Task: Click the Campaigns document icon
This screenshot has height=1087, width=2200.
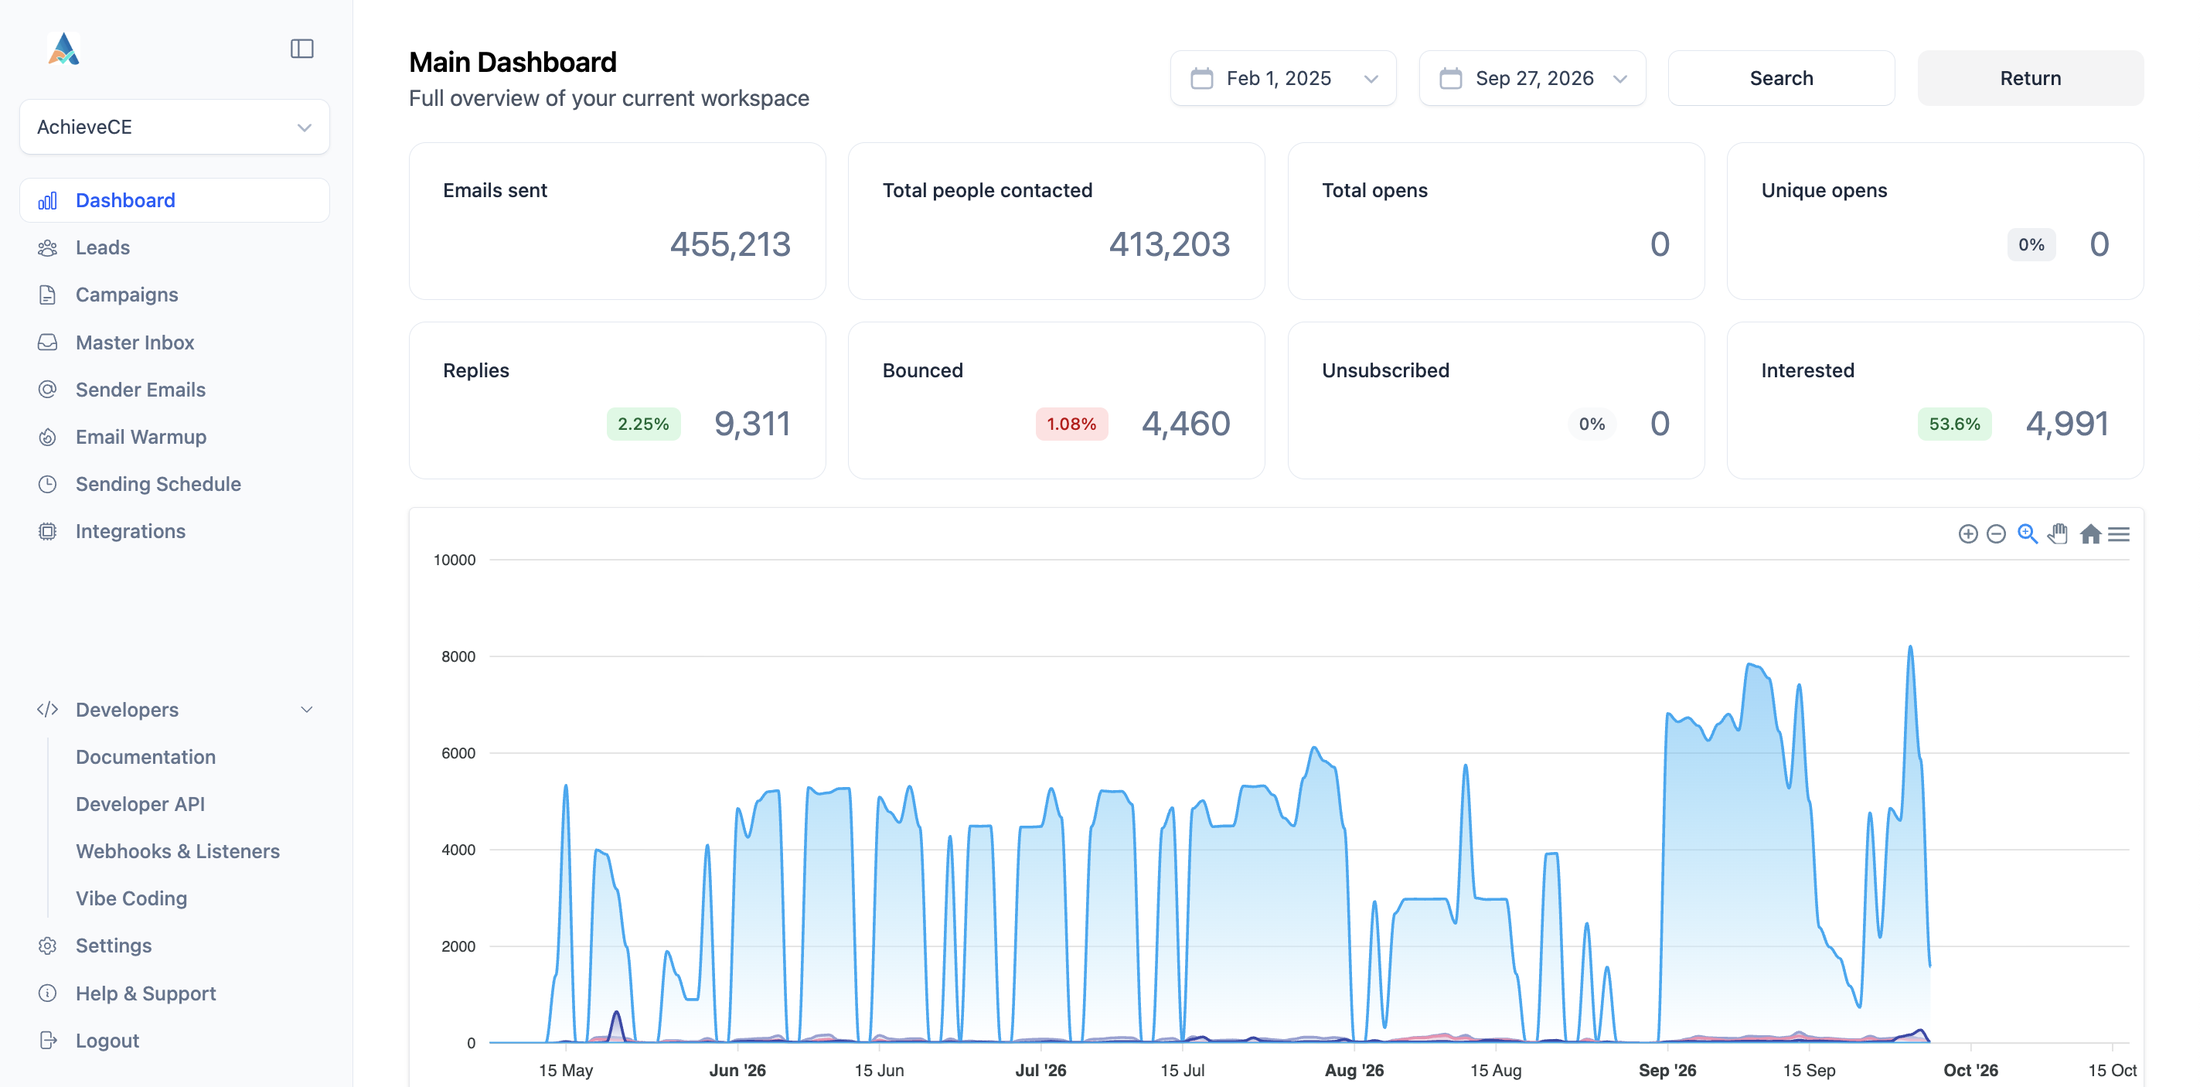Action: [x=47, y=295]
